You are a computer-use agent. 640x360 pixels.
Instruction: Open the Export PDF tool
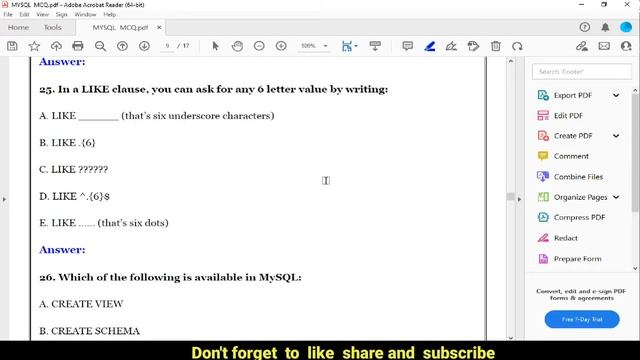(572, 95)
